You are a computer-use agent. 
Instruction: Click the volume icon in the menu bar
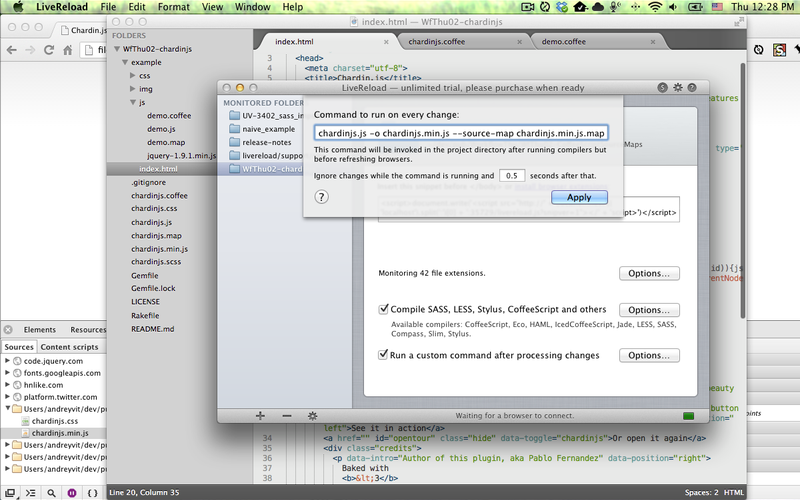click(673, 7)
